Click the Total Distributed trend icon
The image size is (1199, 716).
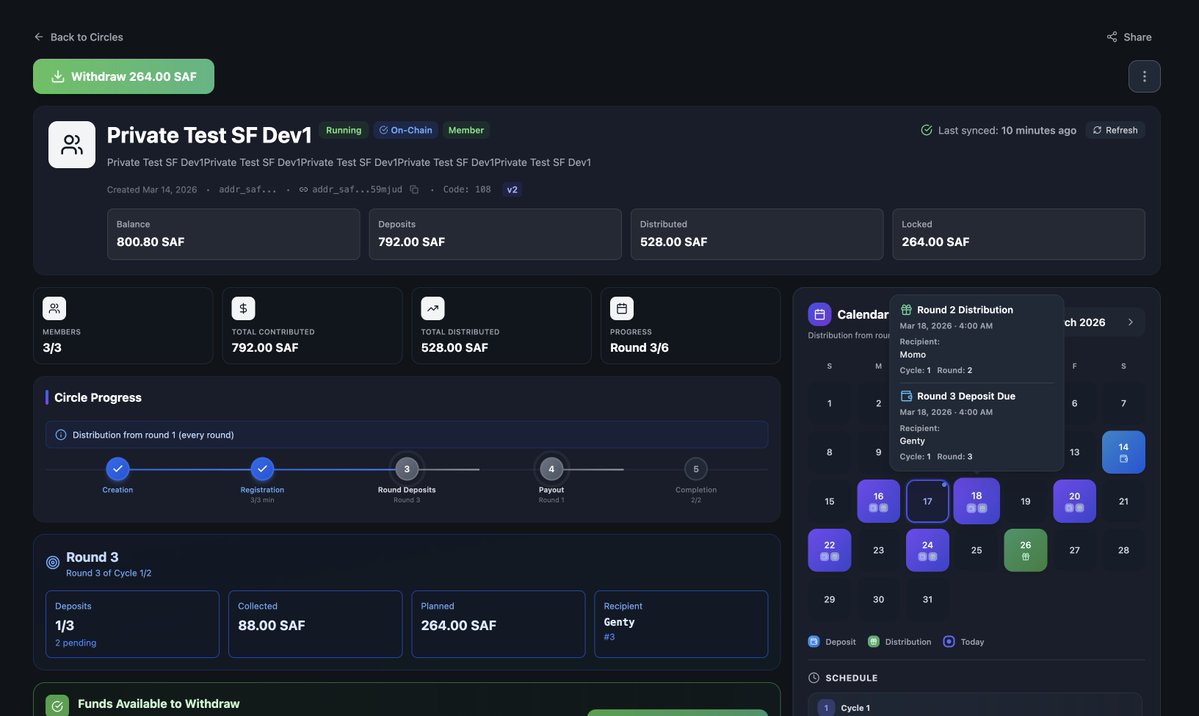point(433,308)
